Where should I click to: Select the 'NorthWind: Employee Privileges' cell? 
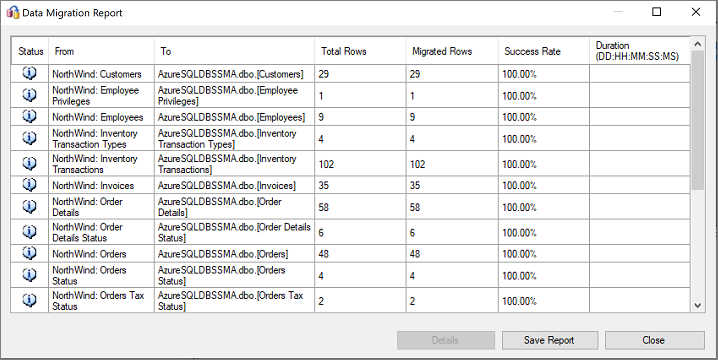[101, 95]
